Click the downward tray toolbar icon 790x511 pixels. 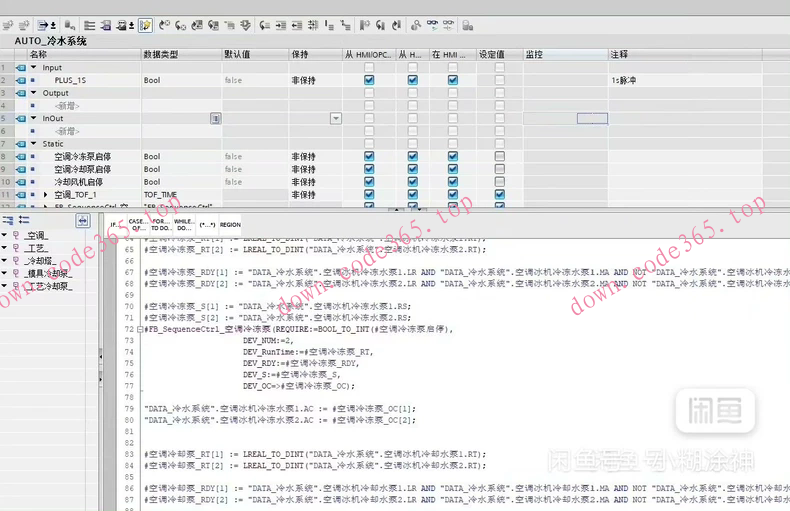point(245,25)
